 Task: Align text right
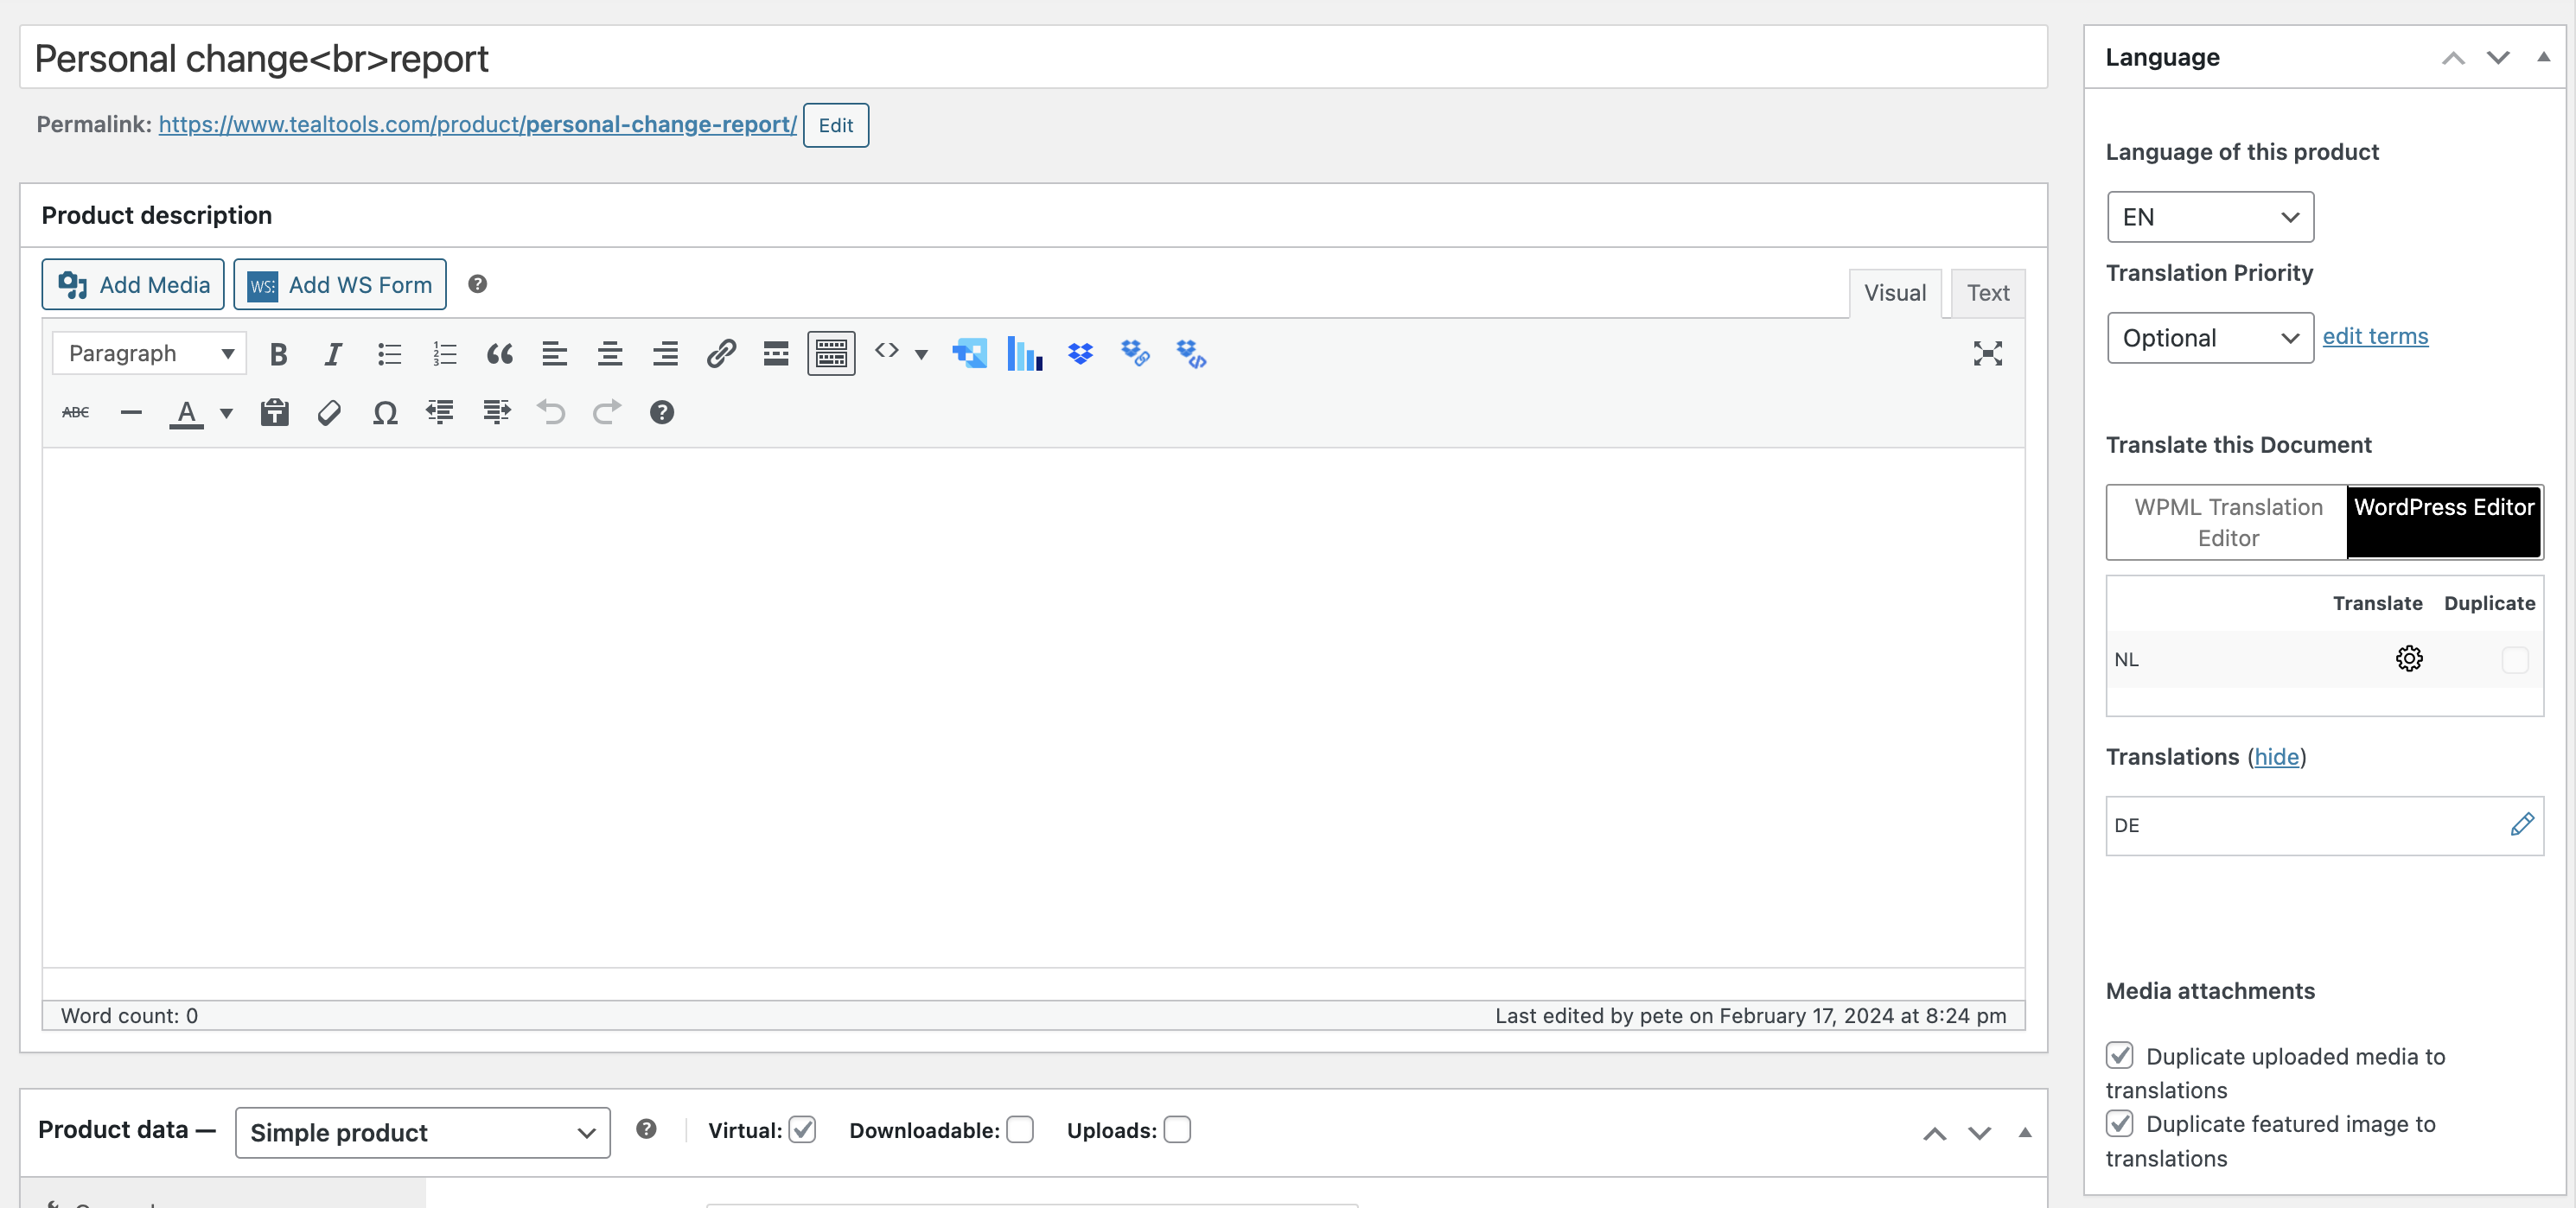tap(665, 354)
